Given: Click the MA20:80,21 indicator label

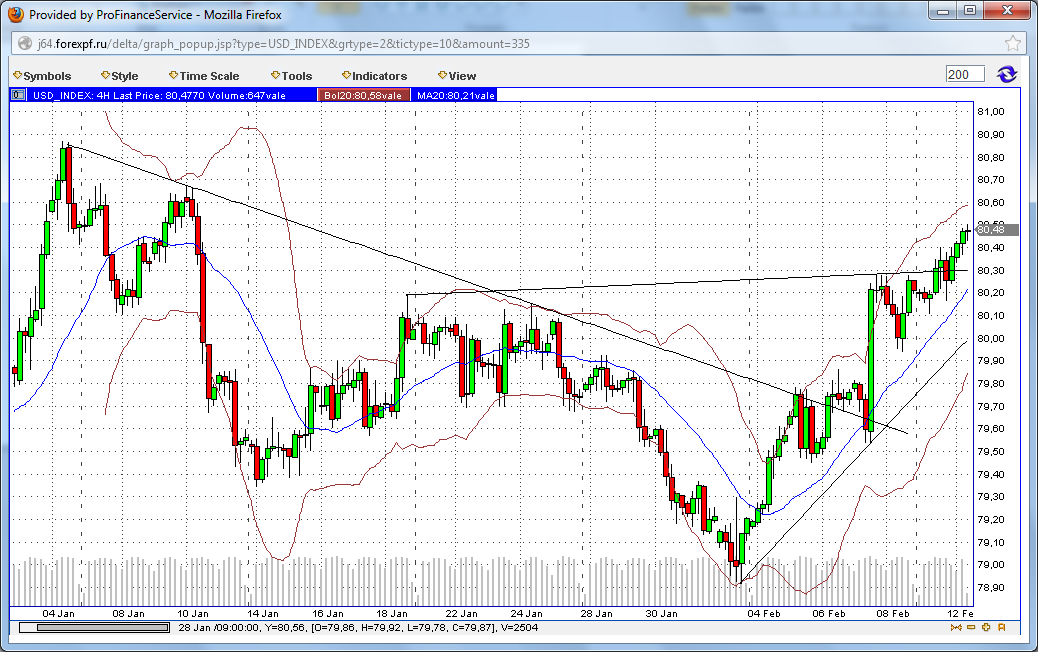Looking at the screenshot, I should (x=455, y=95).
